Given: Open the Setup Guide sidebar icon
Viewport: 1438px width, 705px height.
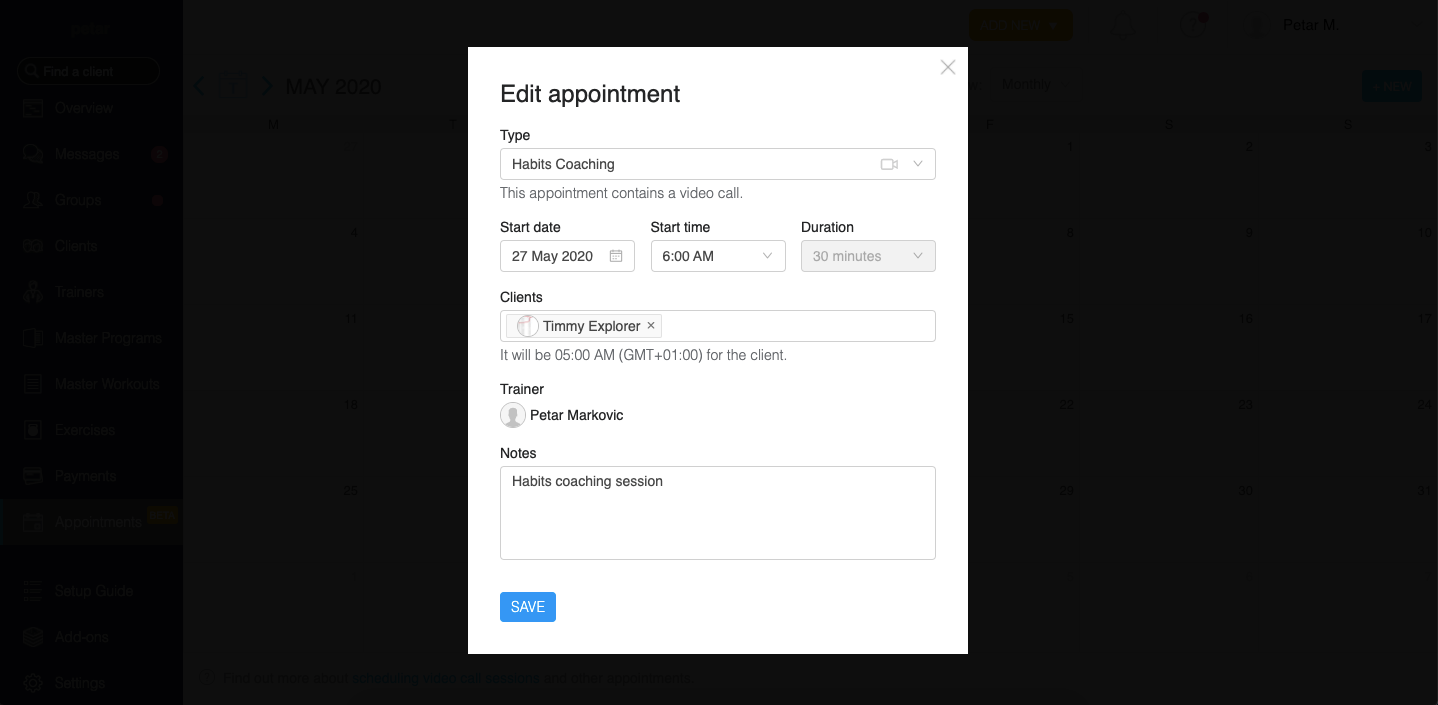Looking at the screenshot, I should (x=33, y=591).
